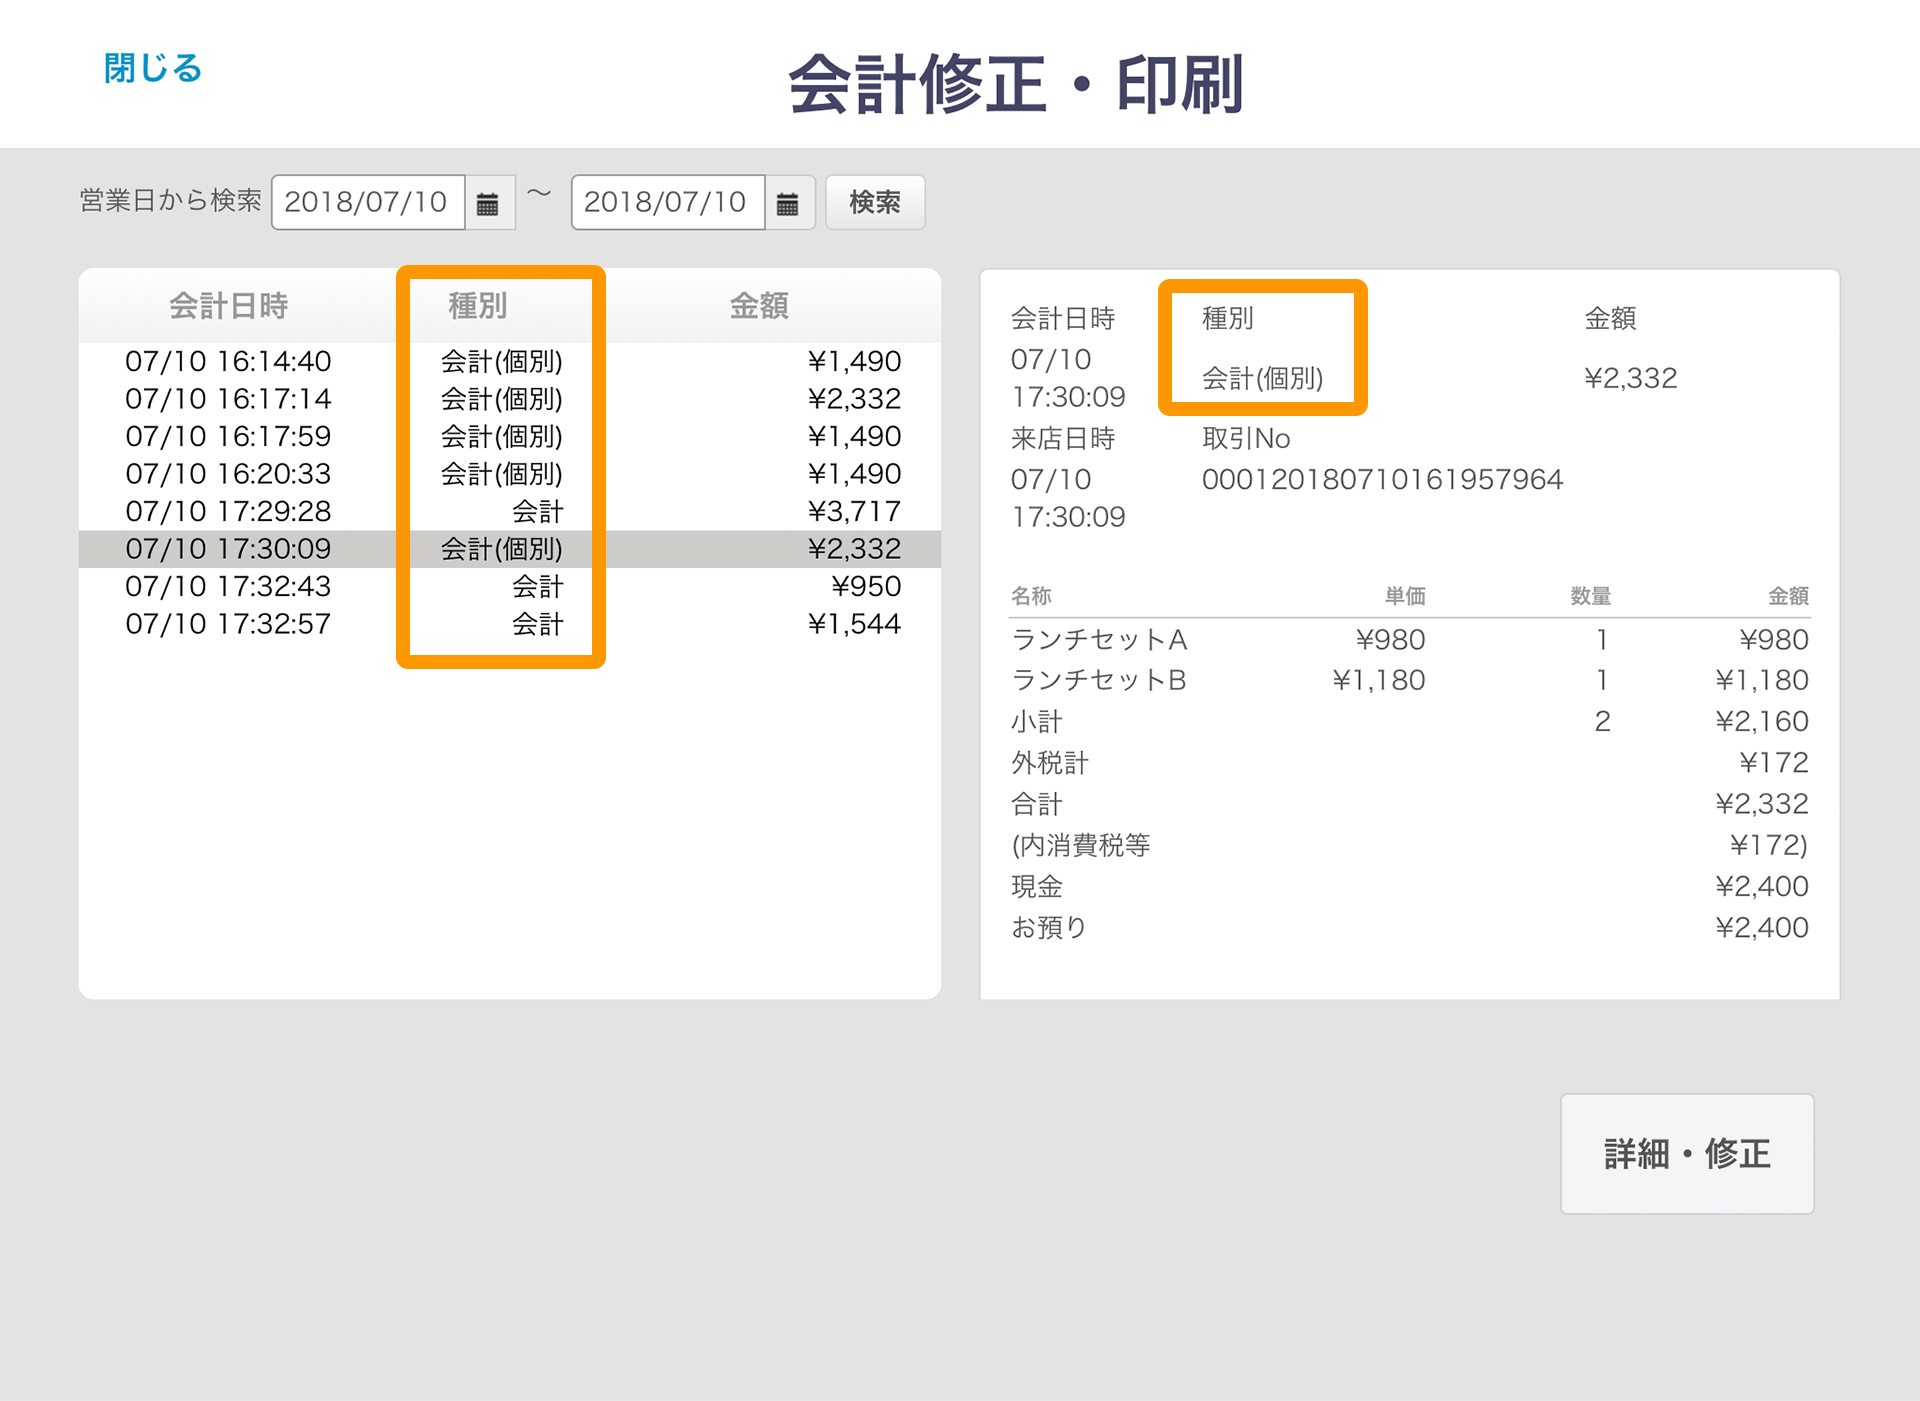Click the 合計 total line
1920x1401 pixels.
[1410, 804]
